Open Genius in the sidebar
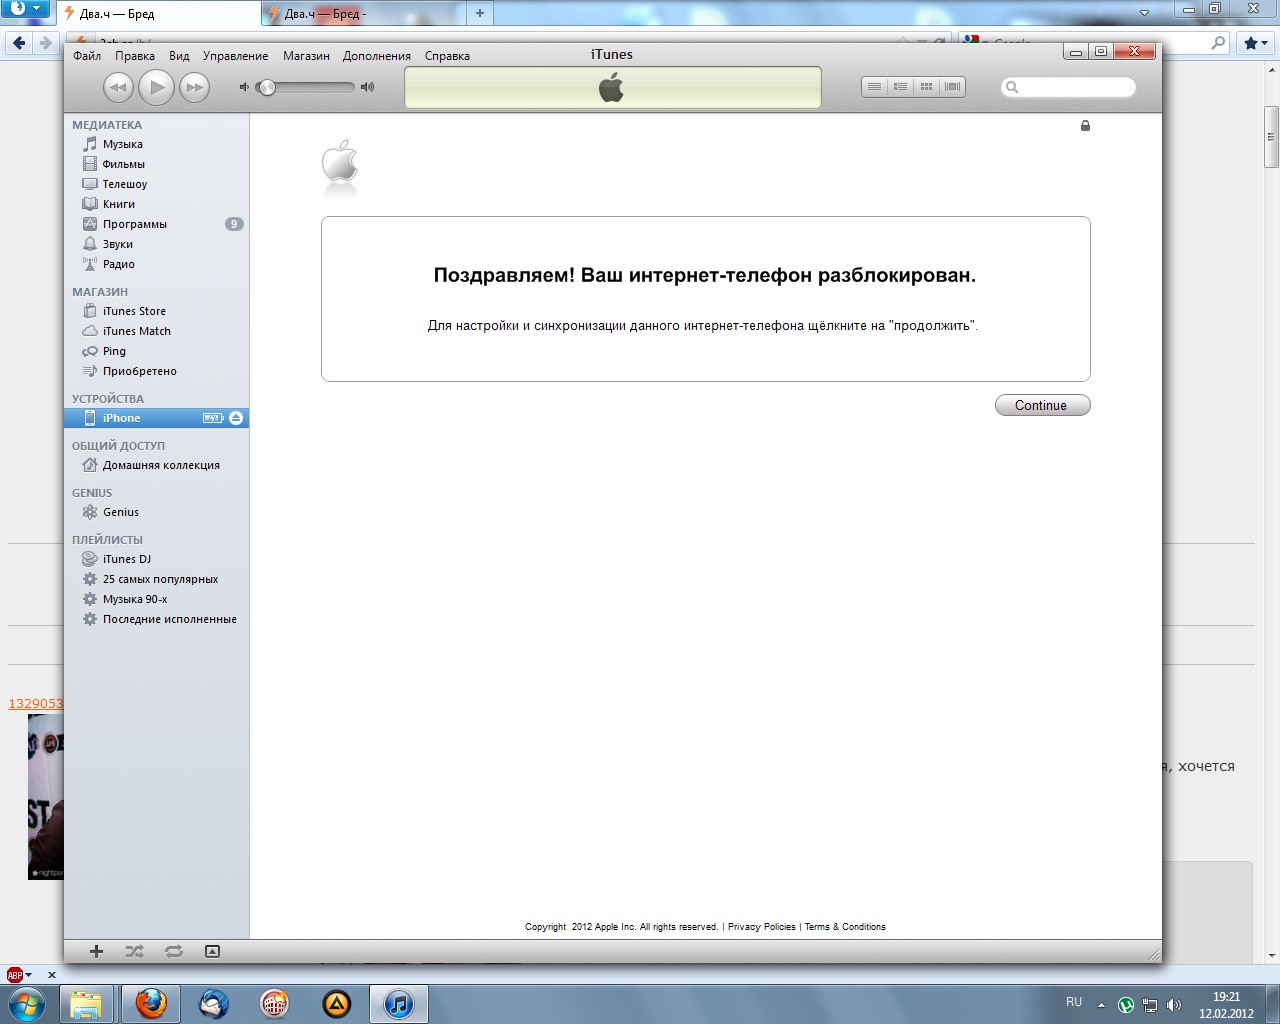This screenshot has height=1024, width=1280. pyautogui.click(x=156, y=512)
